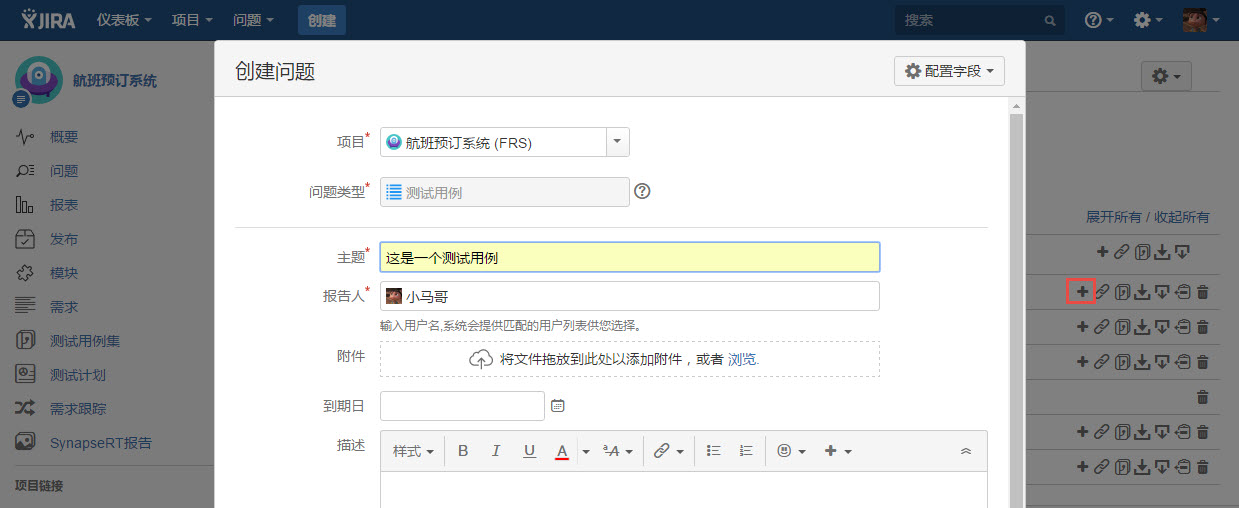This screenshot has height=508, width=1239.
Task: Open the 样式 style dropdown
Action: 413,451
